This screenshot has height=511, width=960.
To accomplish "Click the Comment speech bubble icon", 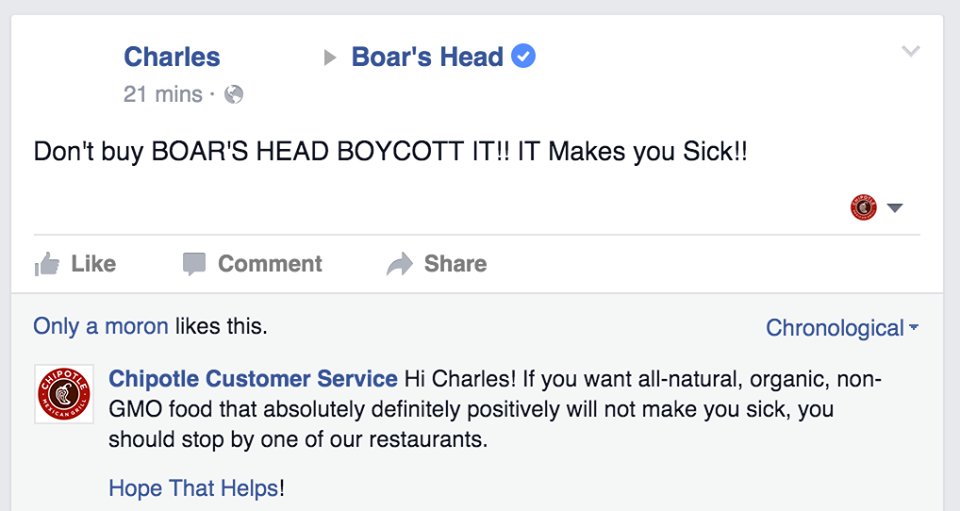I will (195, 264).
